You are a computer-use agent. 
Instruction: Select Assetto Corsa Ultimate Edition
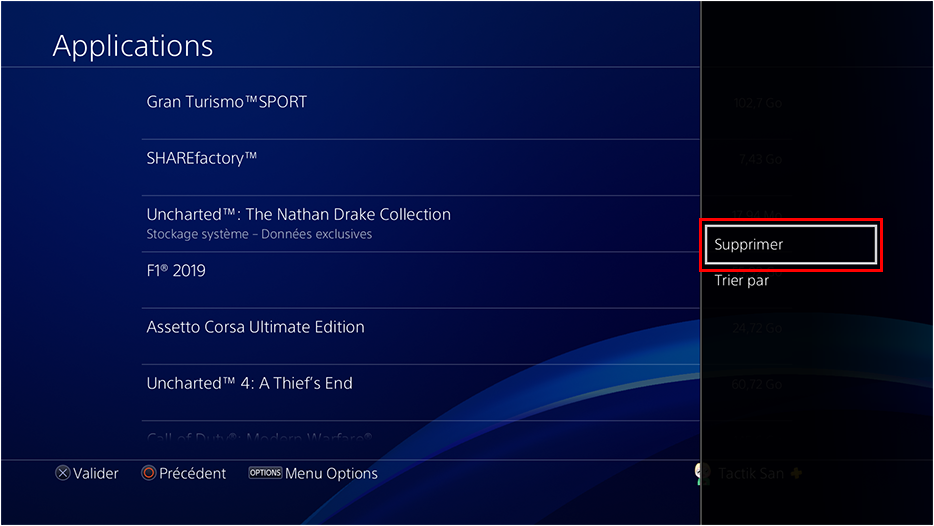(x=420, y=337)
